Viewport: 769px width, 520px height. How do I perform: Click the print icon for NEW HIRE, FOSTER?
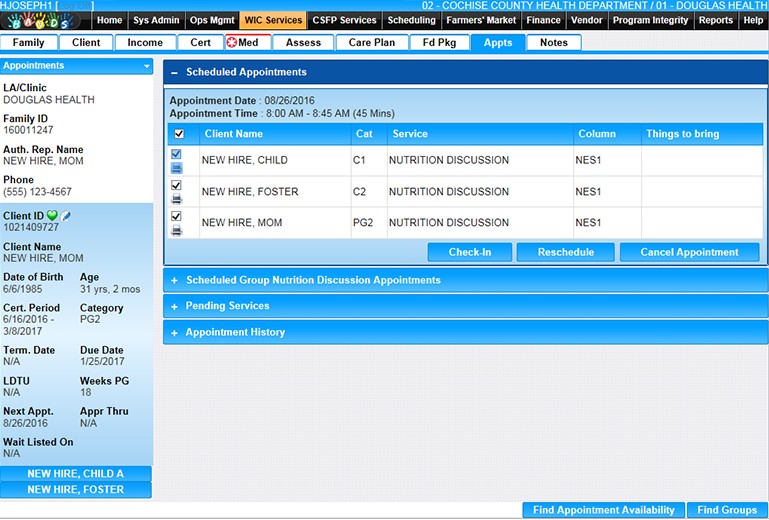(177, 199)
